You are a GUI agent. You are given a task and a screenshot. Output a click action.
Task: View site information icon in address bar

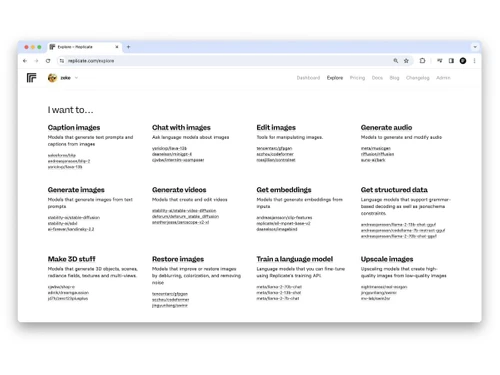click(62, 61)
